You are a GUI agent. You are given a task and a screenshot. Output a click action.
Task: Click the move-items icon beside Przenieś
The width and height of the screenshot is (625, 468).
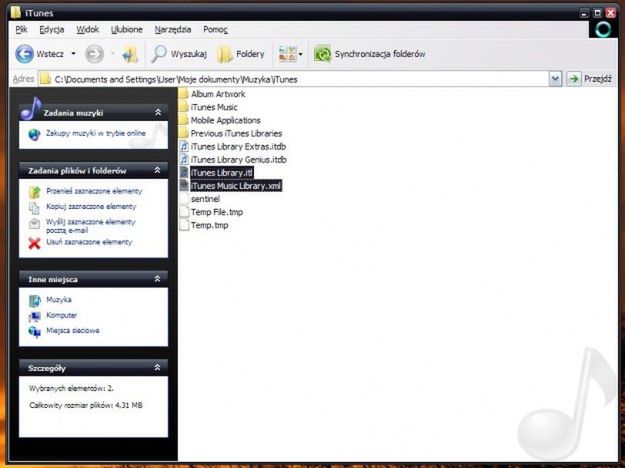(x=34, y=192)
